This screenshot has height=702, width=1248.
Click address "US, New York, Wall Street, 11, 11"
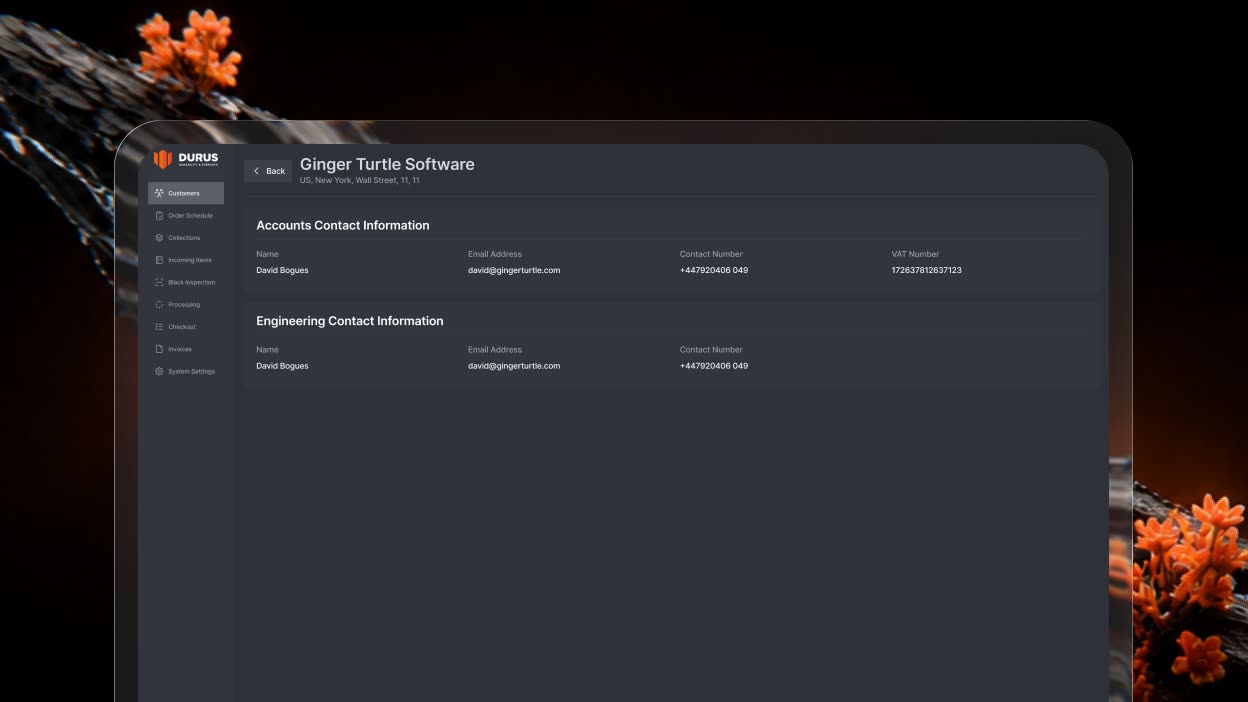tap(359, 181)
